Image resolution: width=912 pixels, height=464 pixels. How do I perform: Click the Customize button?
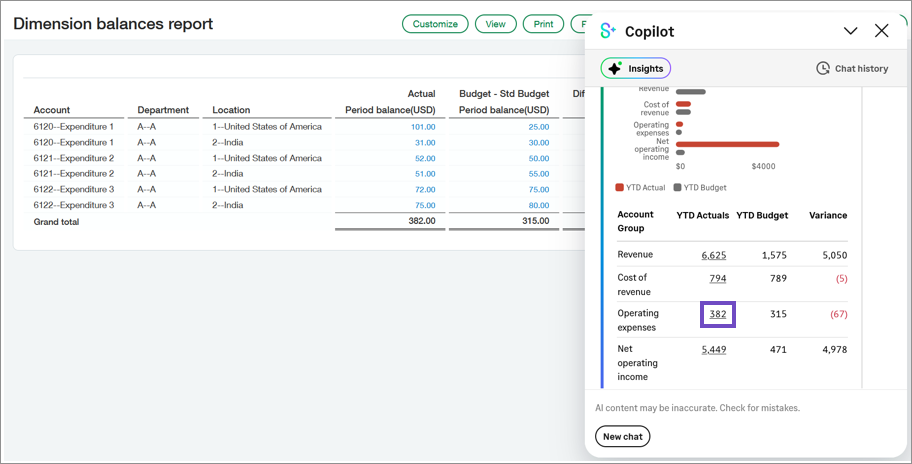coord(435,24)
